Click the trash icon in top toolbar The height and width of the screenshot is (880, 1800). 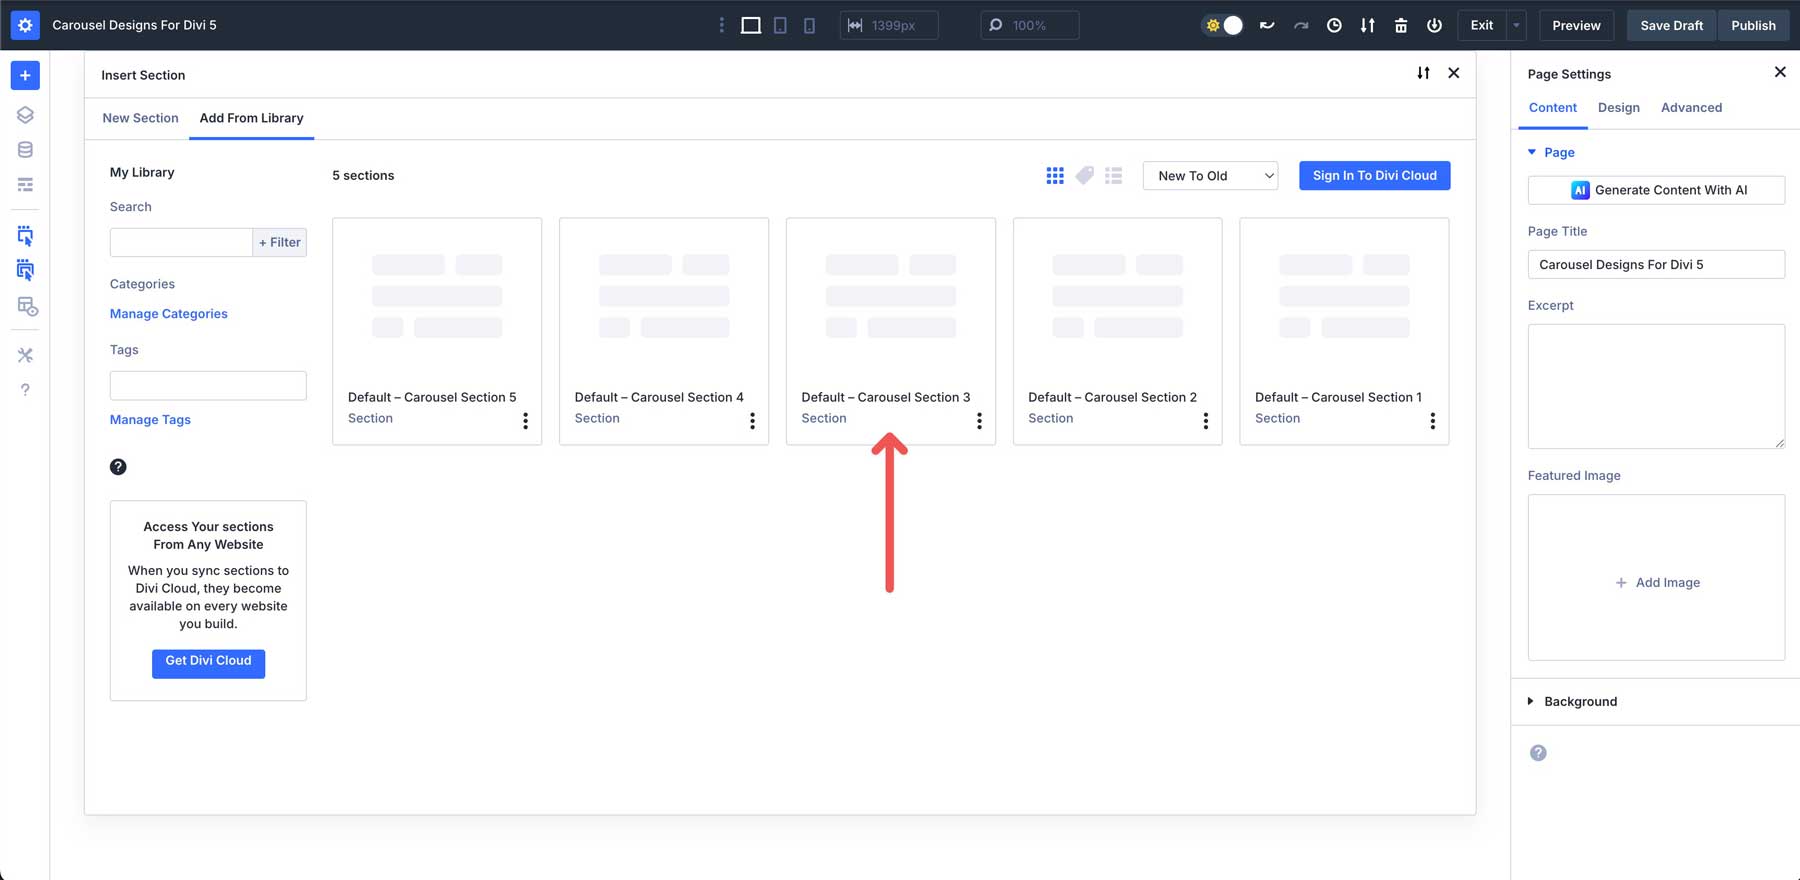[x=1400, y=25]
